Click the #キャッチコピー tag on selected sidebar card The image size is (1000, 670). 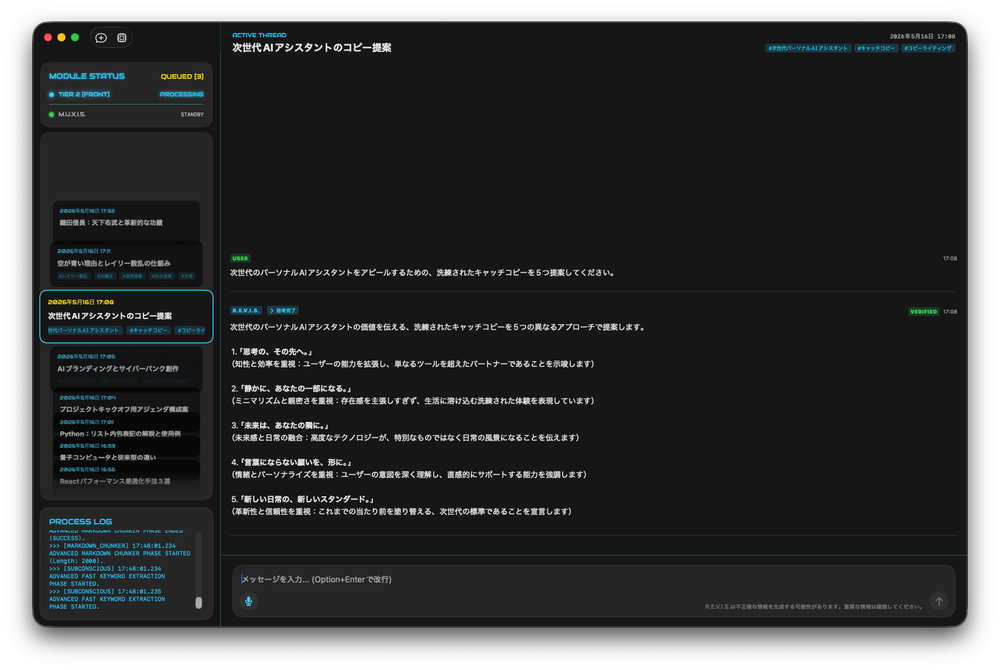149,330
